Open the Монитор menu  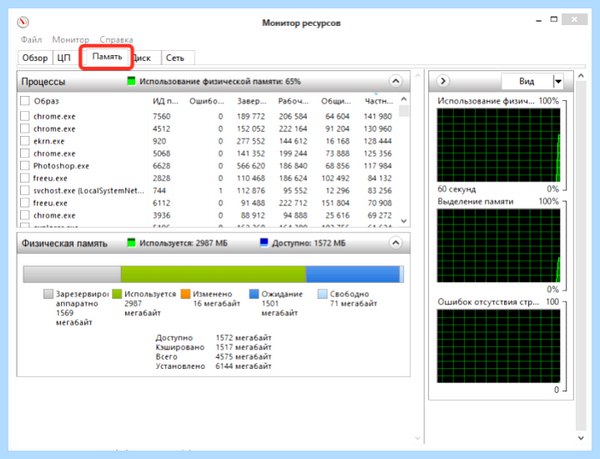pyautogui.click(x=70, y=40)
